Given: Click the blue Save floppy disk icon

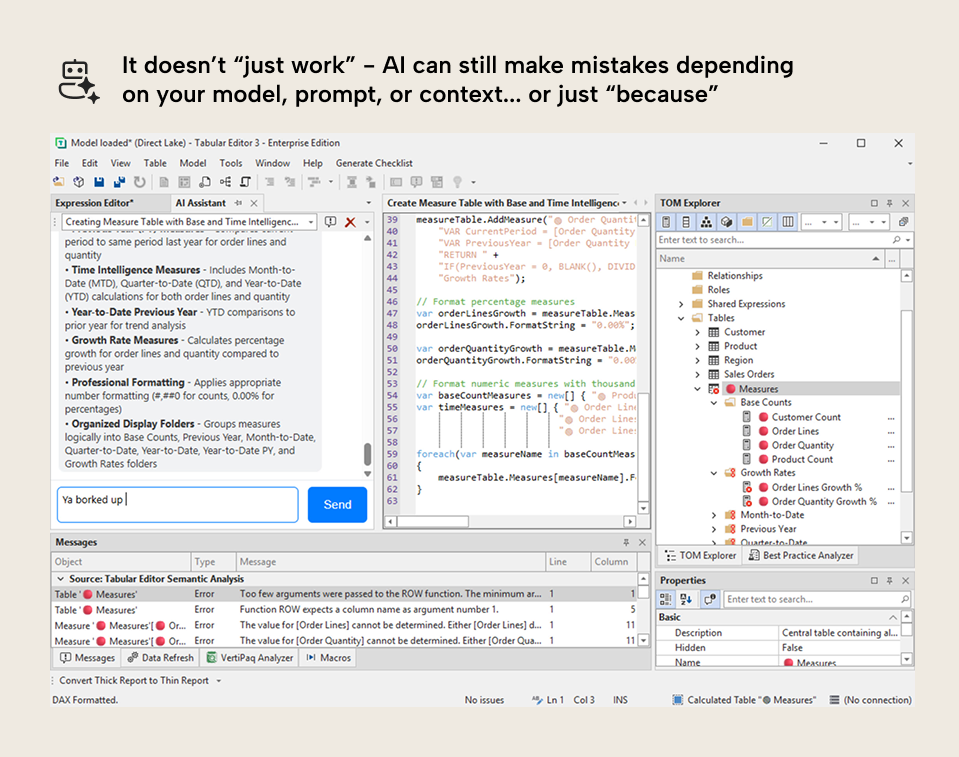Looking at the screenshot, I should (x=99, y=182).
